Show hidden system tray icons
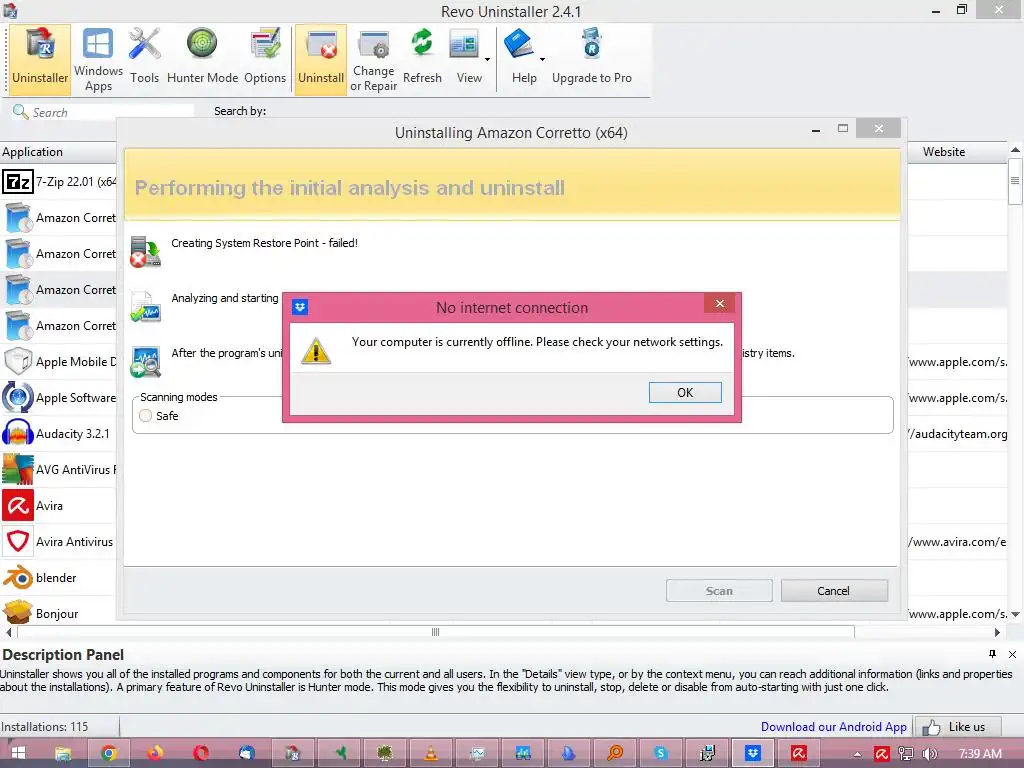This screenshot has height=768, width=1024. pos(857,754)
